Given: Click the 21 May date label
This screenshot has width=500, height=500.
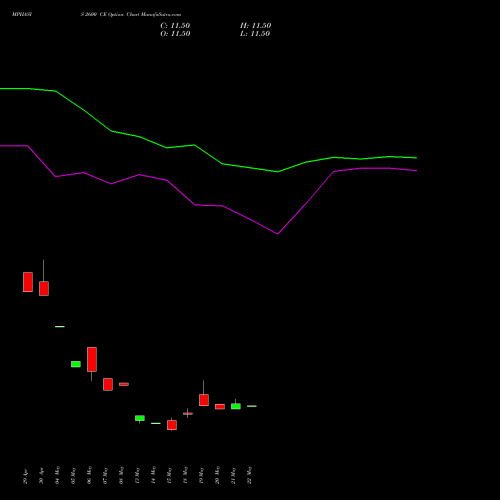Looking at the screenshot, I should (x=234, y=475).
